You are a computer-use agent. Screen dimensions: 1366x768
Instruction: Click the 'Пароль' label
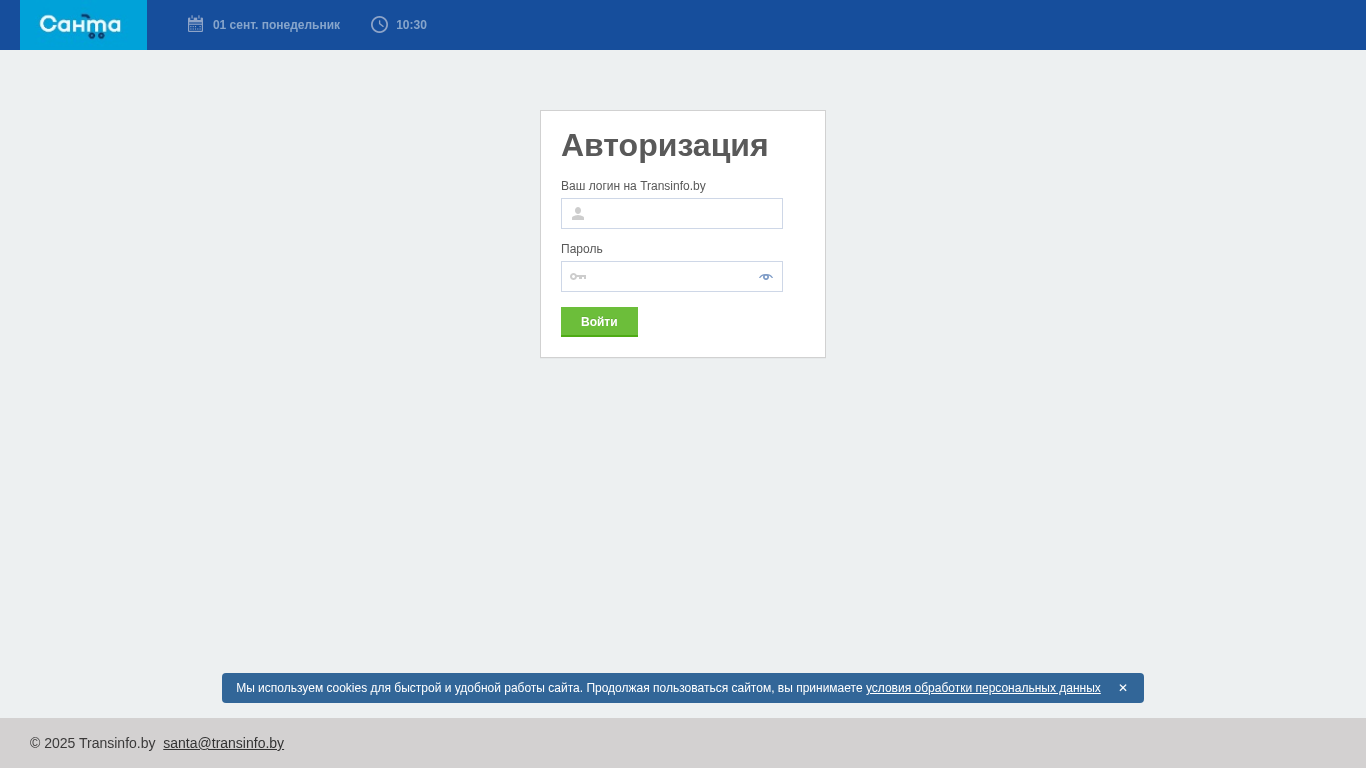[582, 249]
